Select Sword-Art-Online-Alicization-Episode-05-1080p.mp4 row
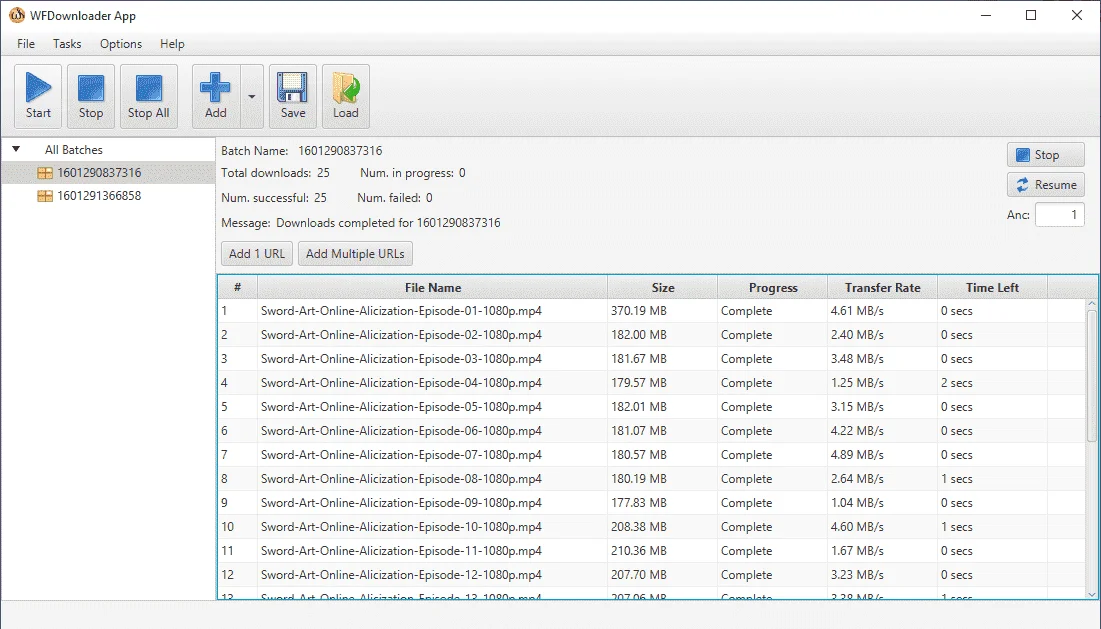Screen dimensions: 1101x629 pos(652,406)
